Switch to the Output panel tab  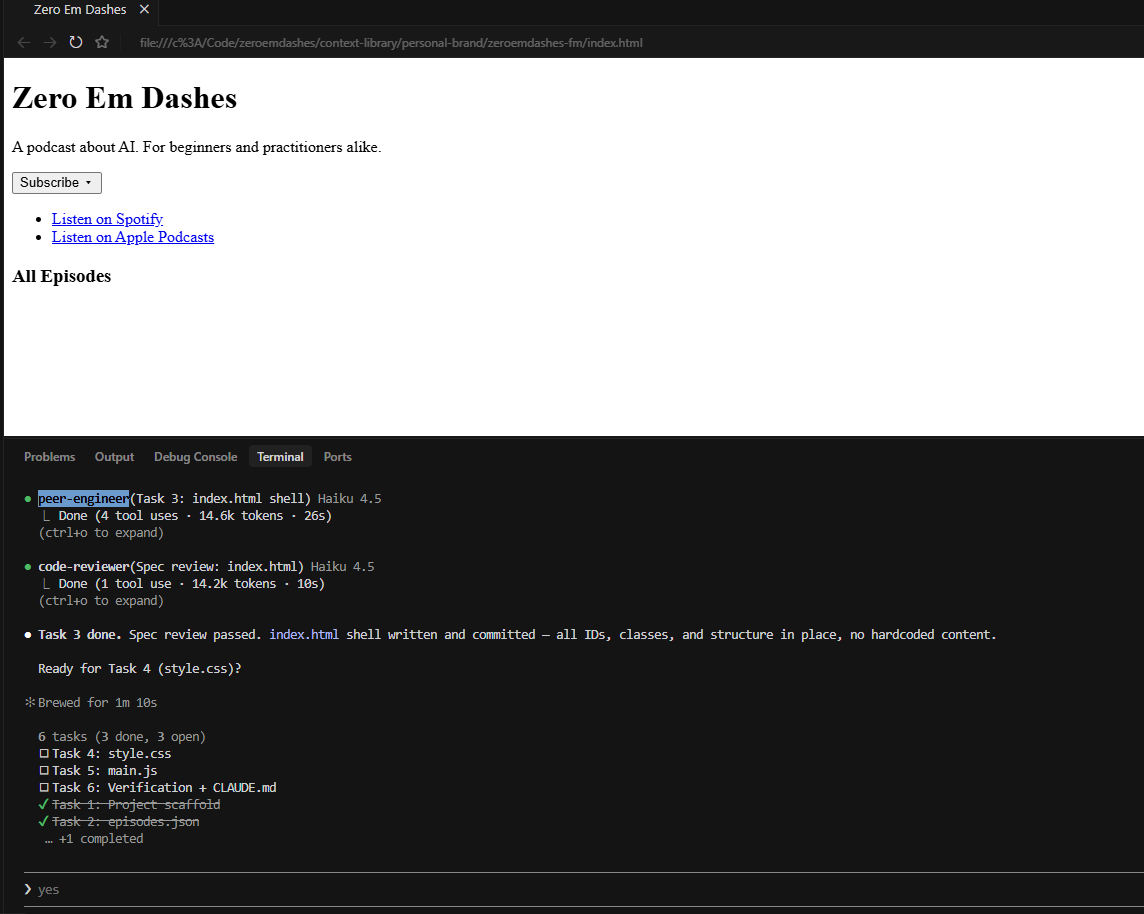(115, 457)
